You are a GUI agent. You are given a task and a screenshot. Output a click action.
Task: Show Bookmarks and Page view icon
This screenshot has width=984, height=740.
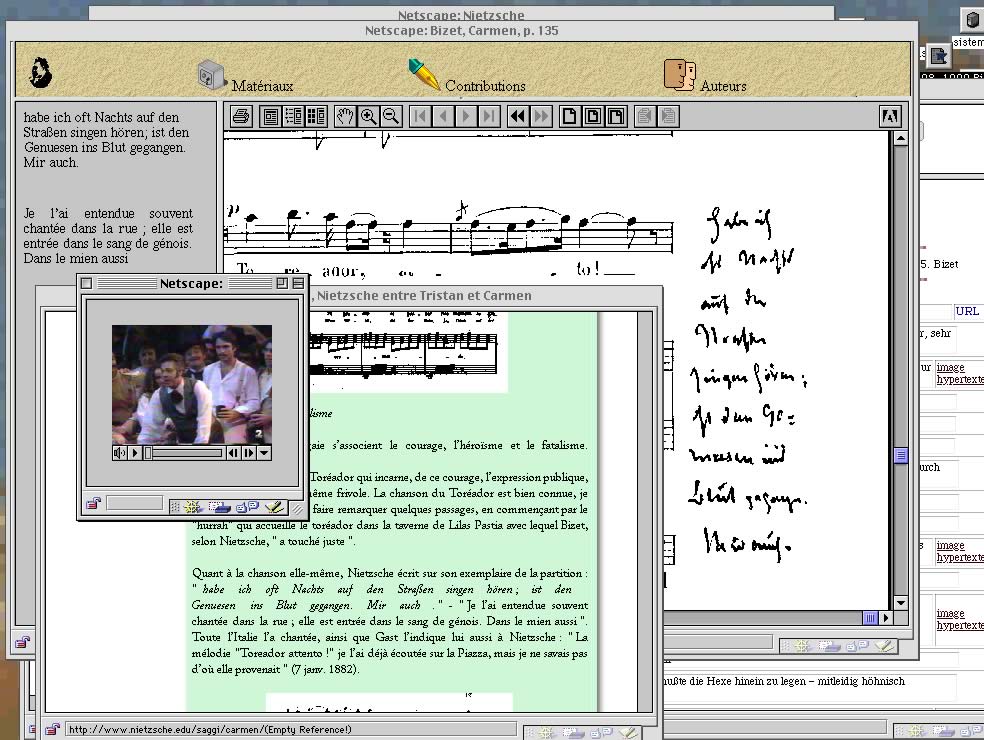[293, 116]
